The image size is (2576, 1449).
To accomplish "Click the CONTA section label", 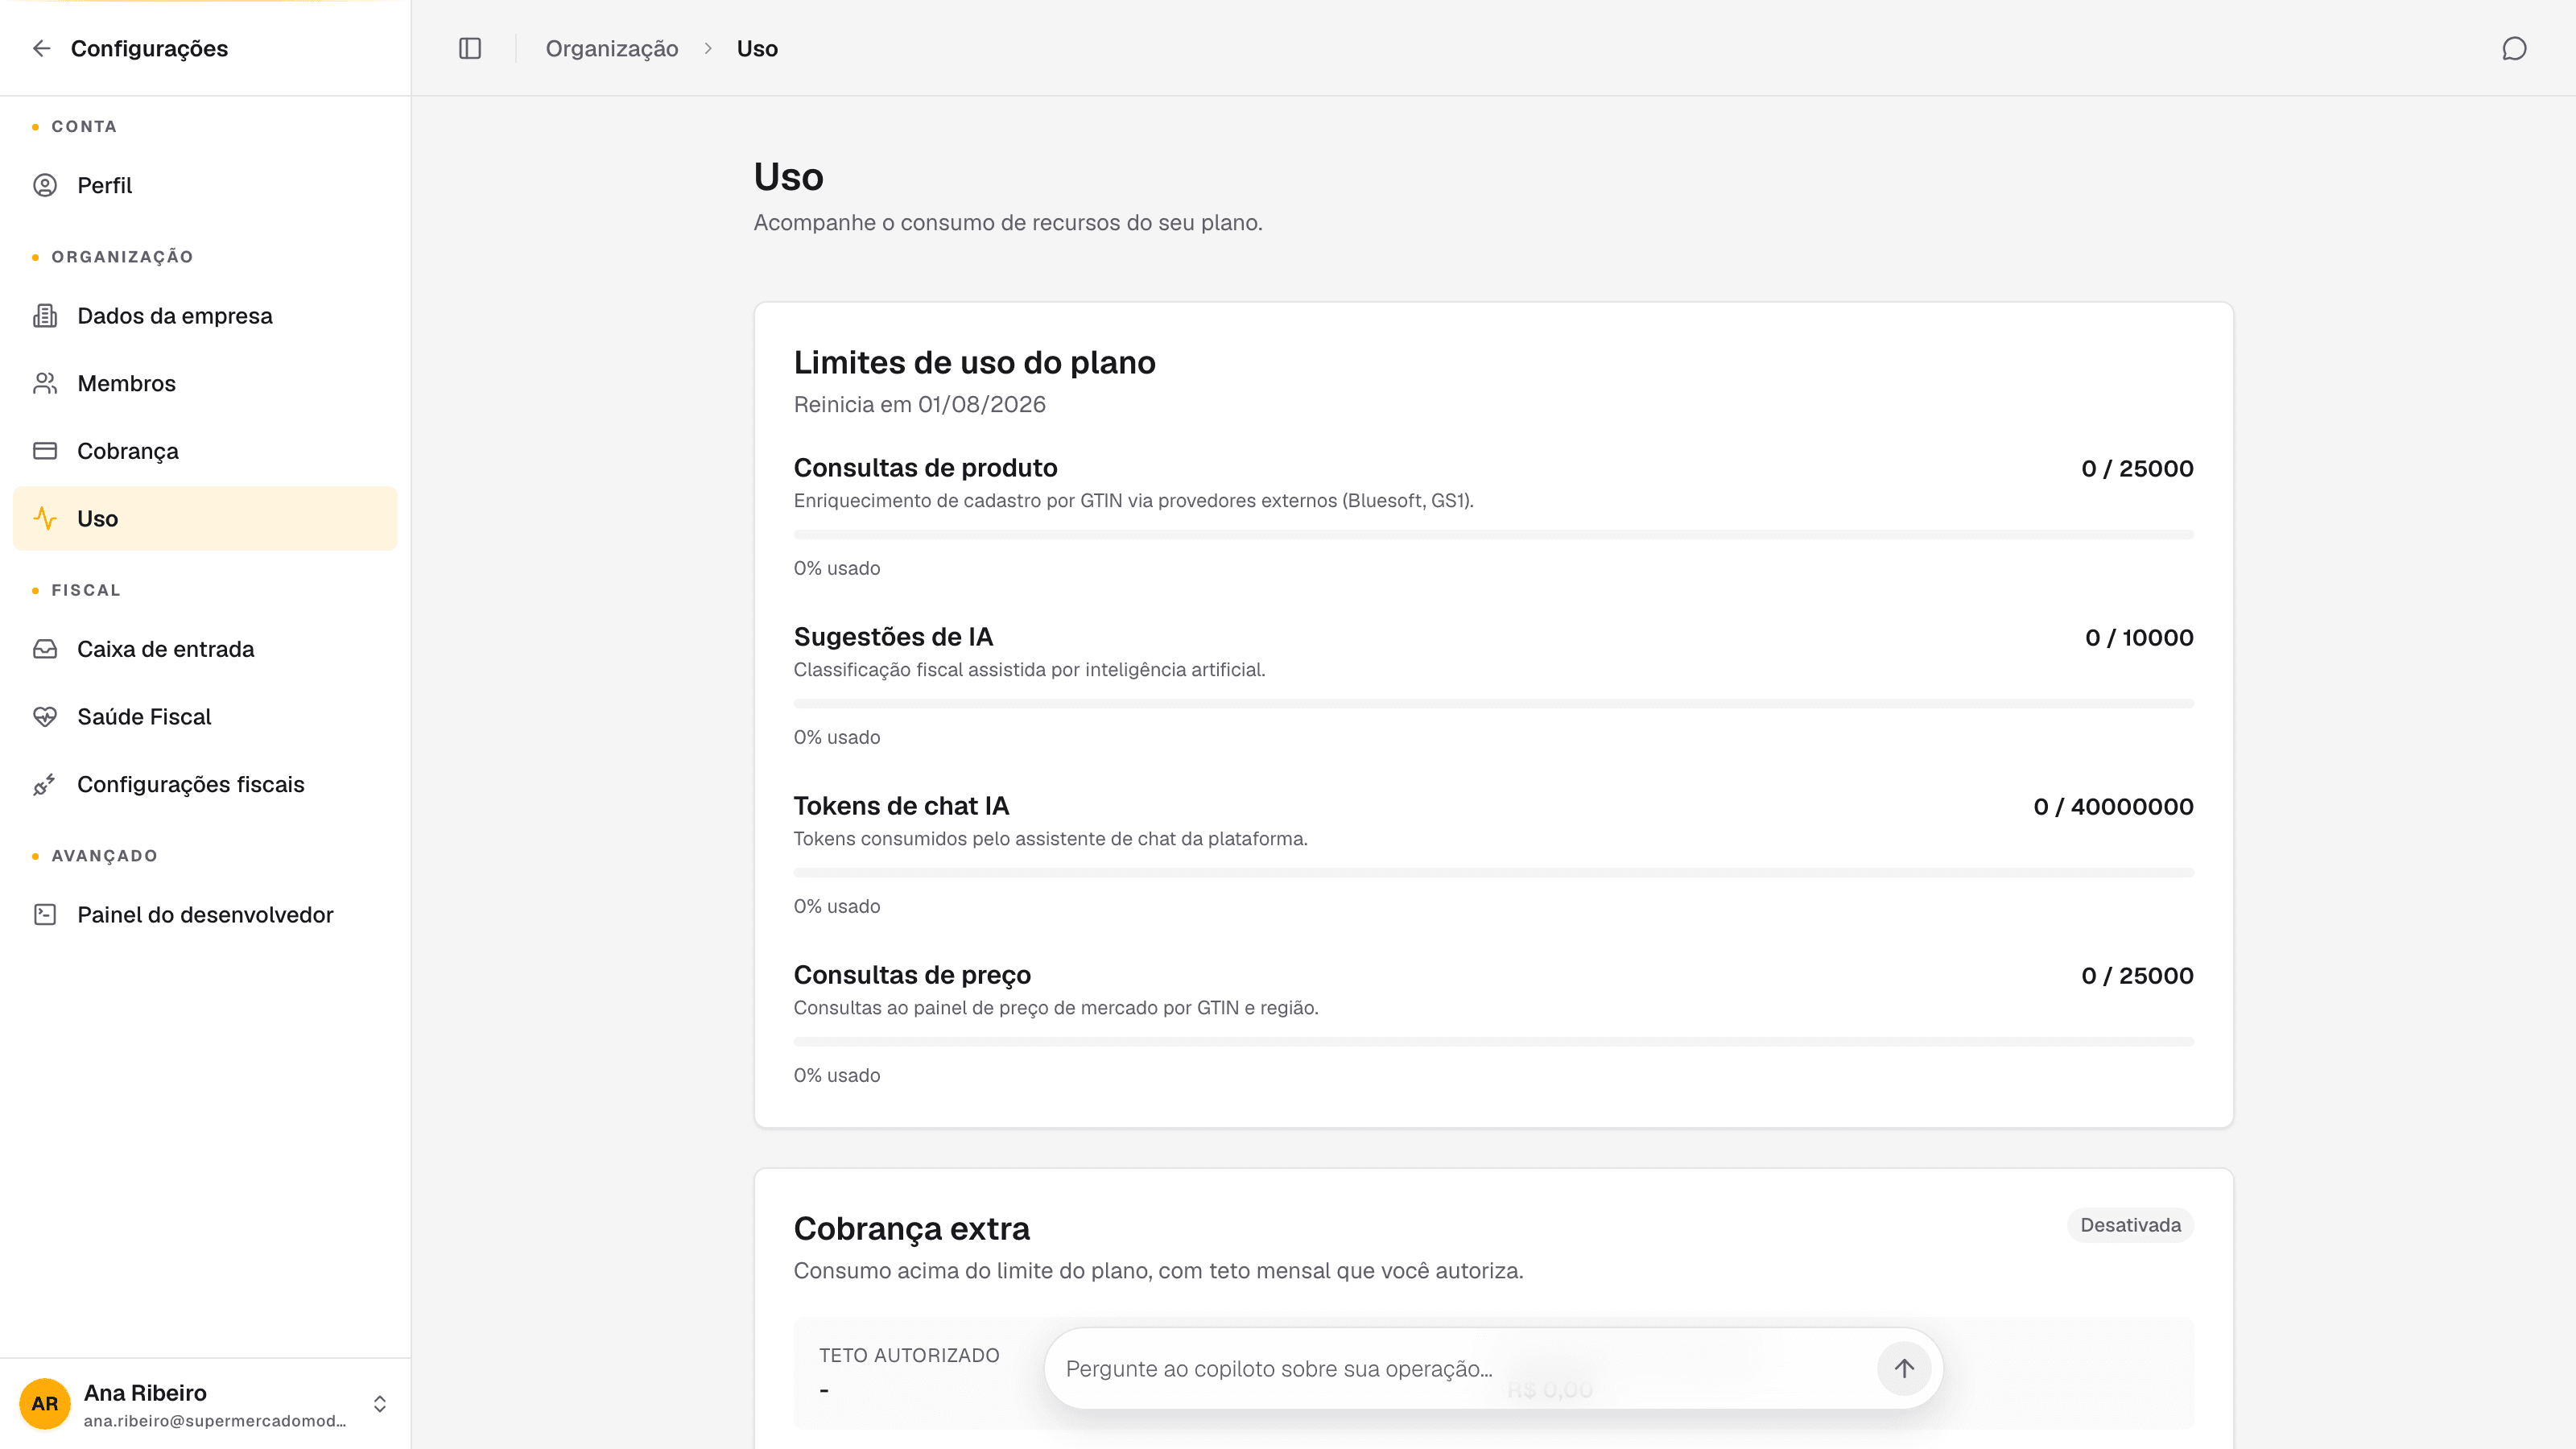I will (x=84, y=126).
